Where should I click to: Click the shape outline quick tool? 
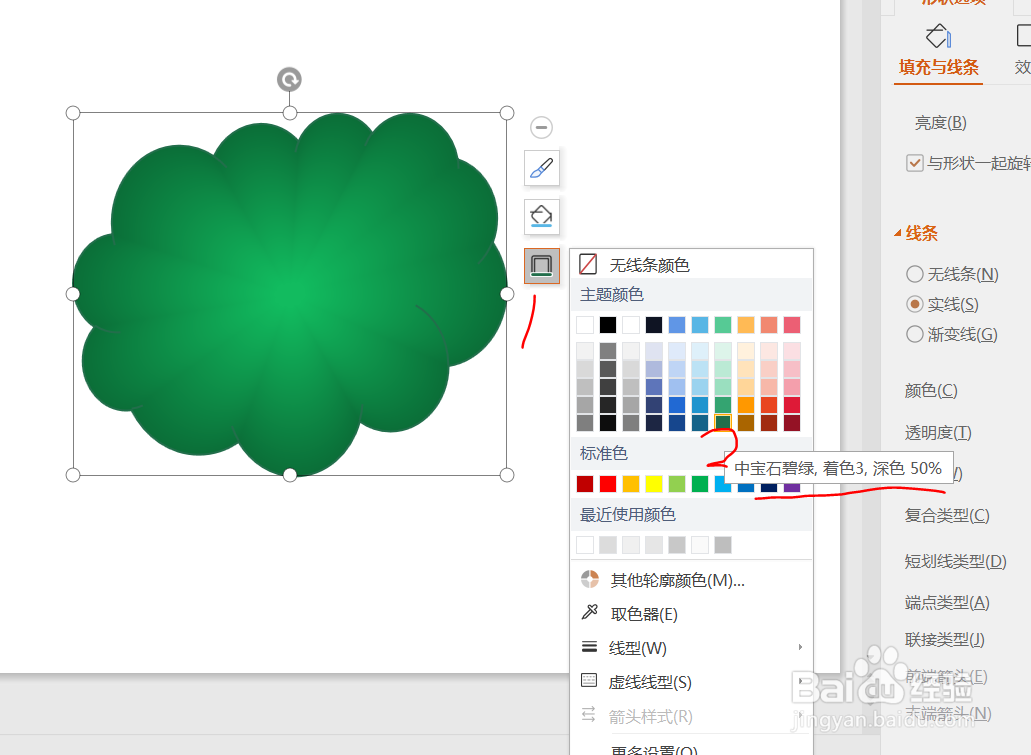(x=542, y=266)
